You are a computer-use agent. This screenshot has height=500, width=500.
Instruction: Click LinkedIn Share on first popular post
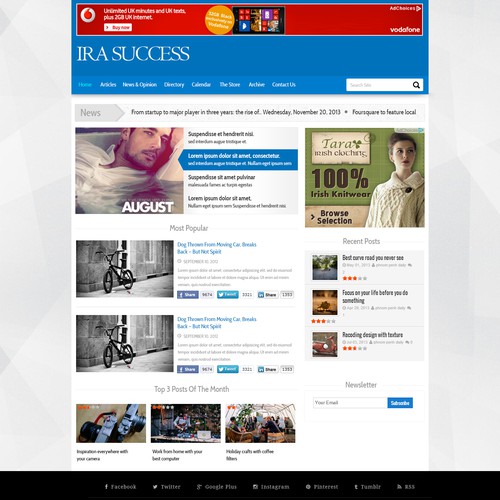(x=268, y=295)
